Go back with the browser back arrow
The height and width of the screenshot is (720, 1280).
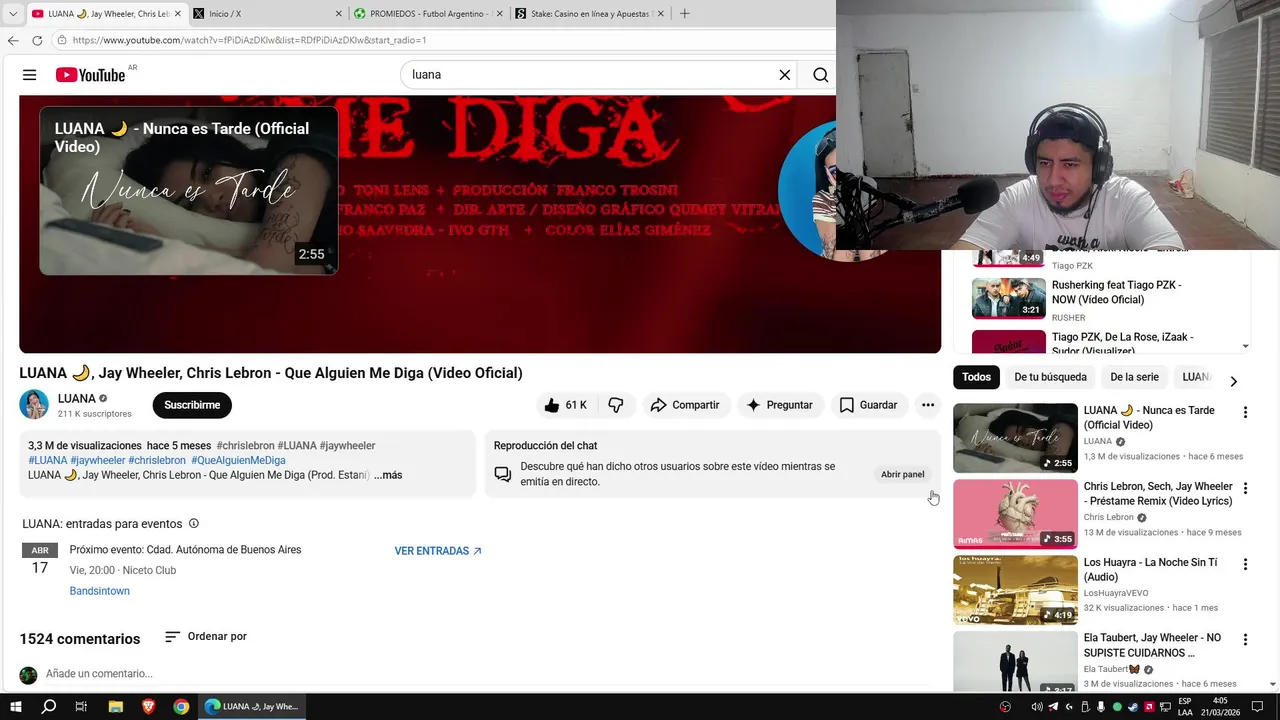pyautogui.click(x=13, y=40)
